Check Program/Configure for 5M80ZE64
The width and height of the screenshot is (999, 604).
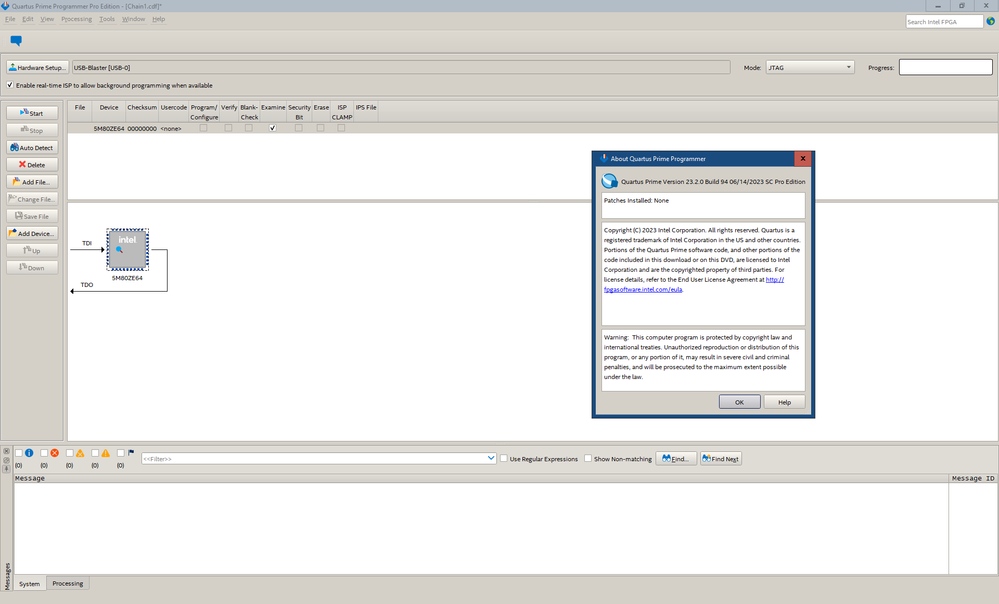(203, 128)
